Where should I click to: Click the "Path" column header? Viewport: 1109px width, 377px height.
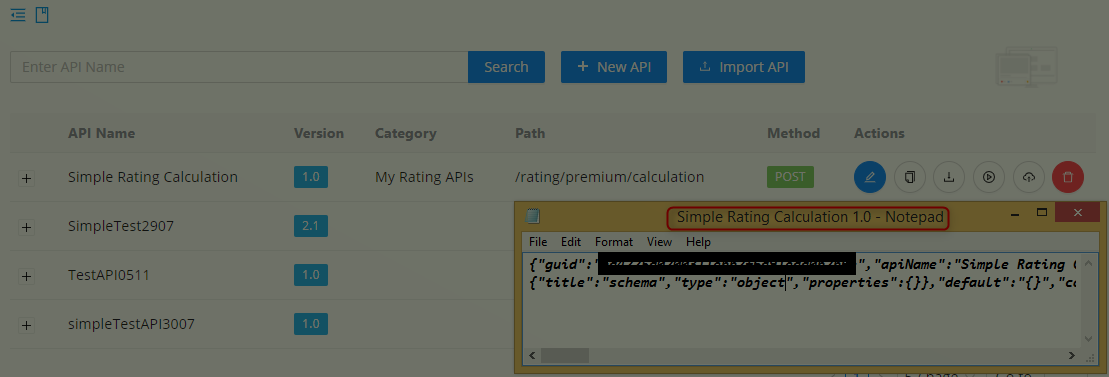point(530,133)
